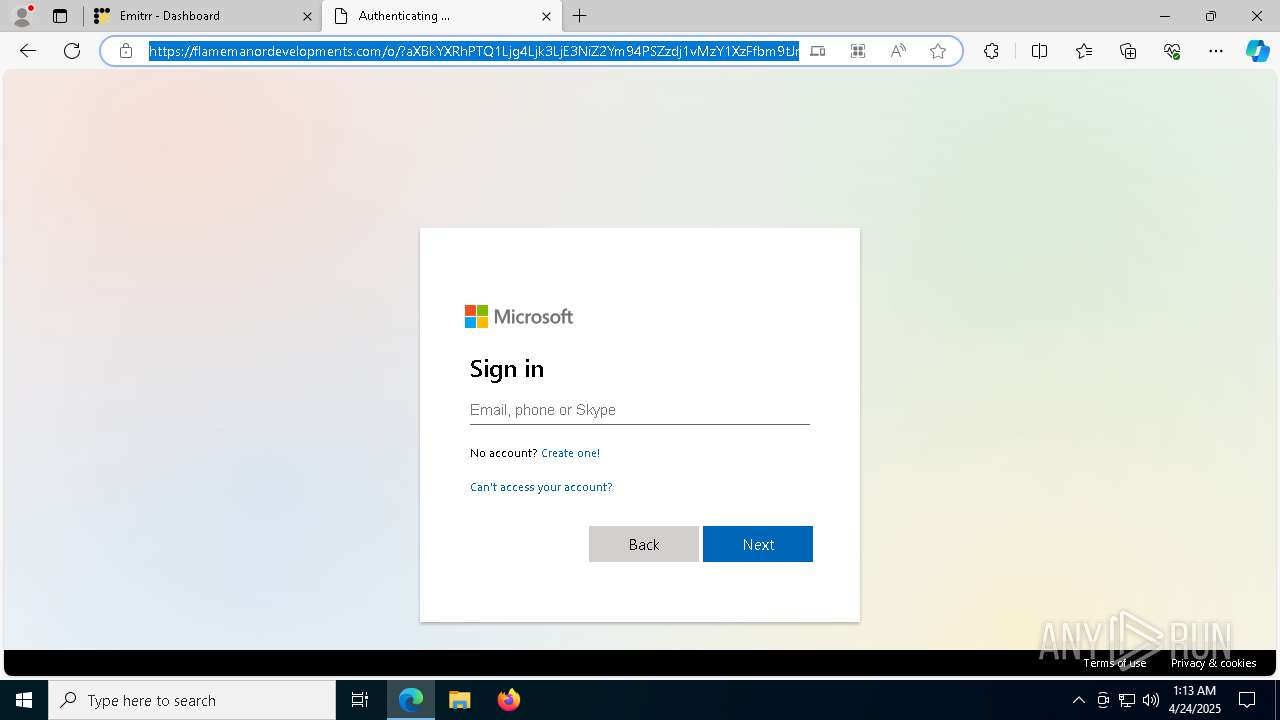Switch to the Emitrr - Dashboard tab
This screenshot has width=1280, height=720.
pos(204,16)
